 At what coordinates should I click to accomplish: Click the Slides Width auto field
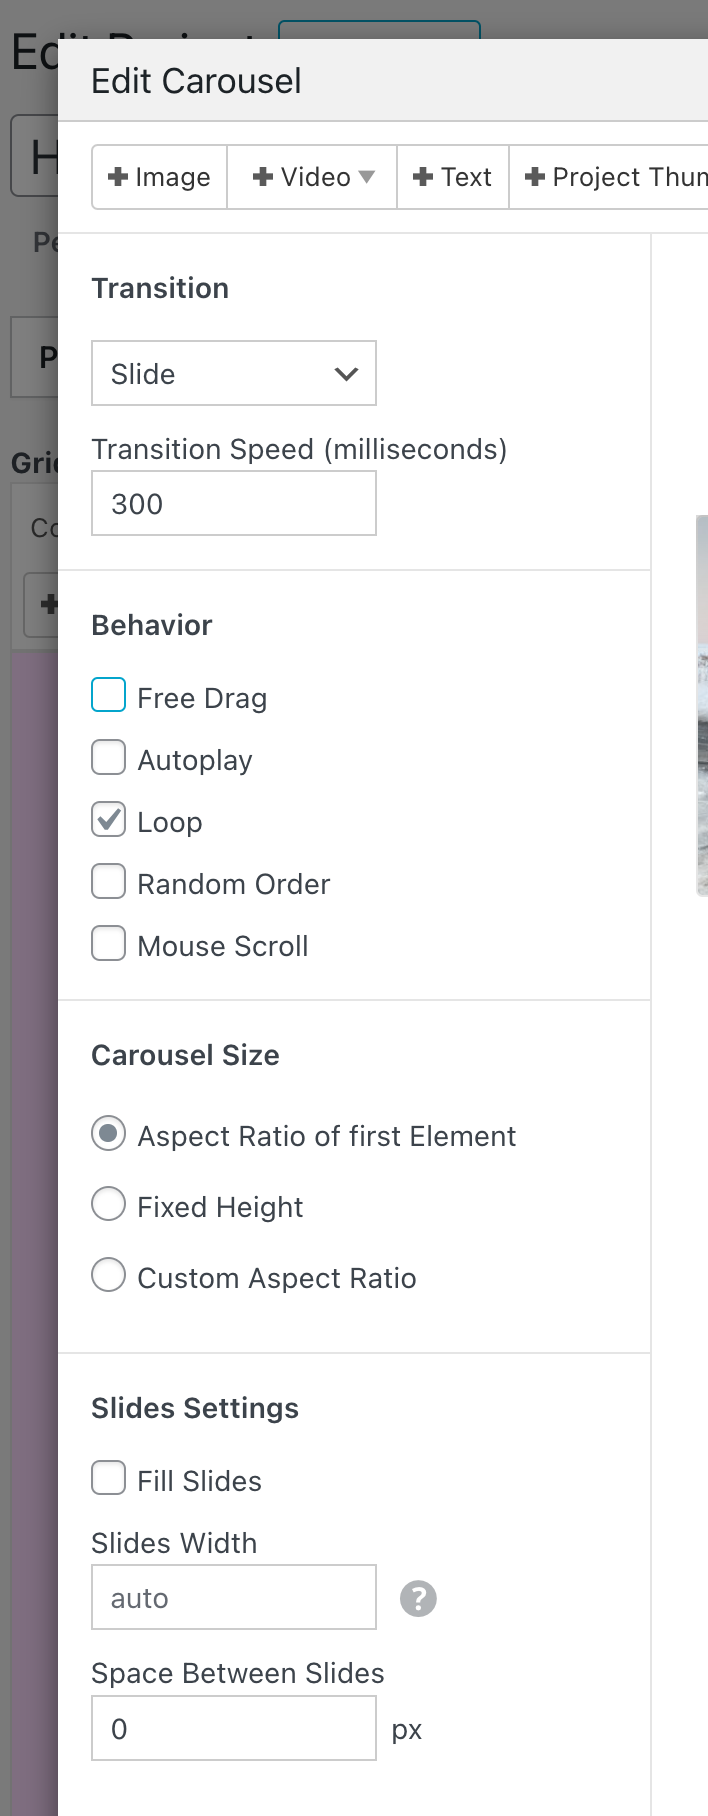pos(233,1597)
